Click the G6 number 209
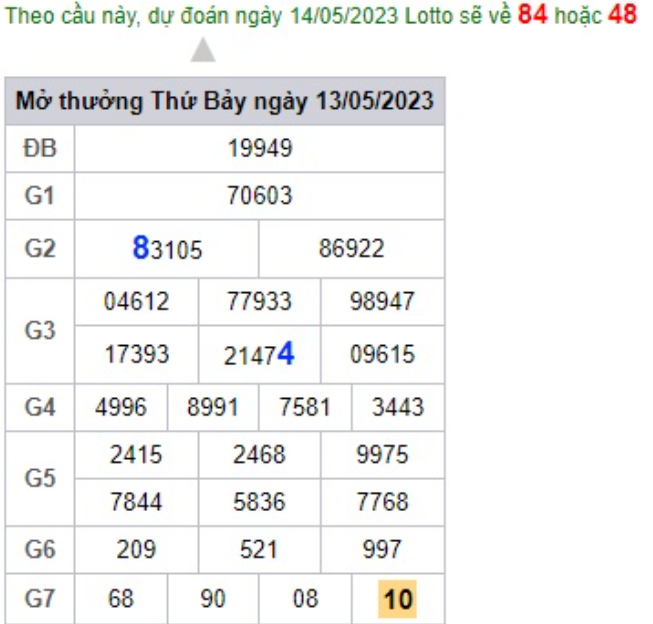653x624 pixels. 136,549
